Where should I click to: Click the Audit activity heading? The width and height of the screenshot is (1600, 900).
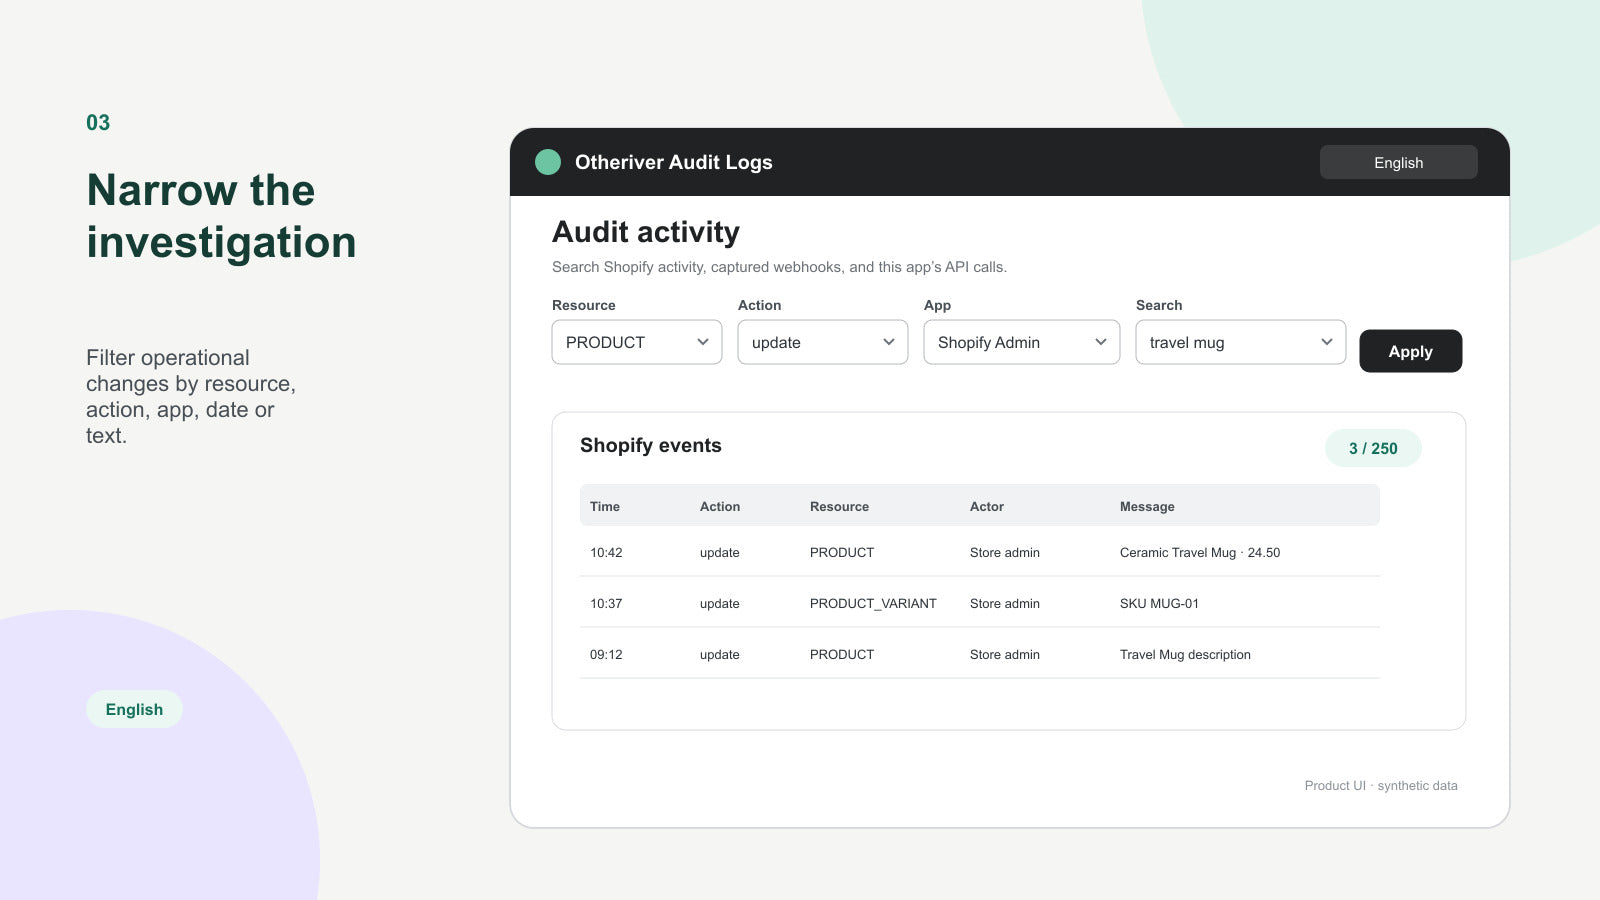coord(646,232)
